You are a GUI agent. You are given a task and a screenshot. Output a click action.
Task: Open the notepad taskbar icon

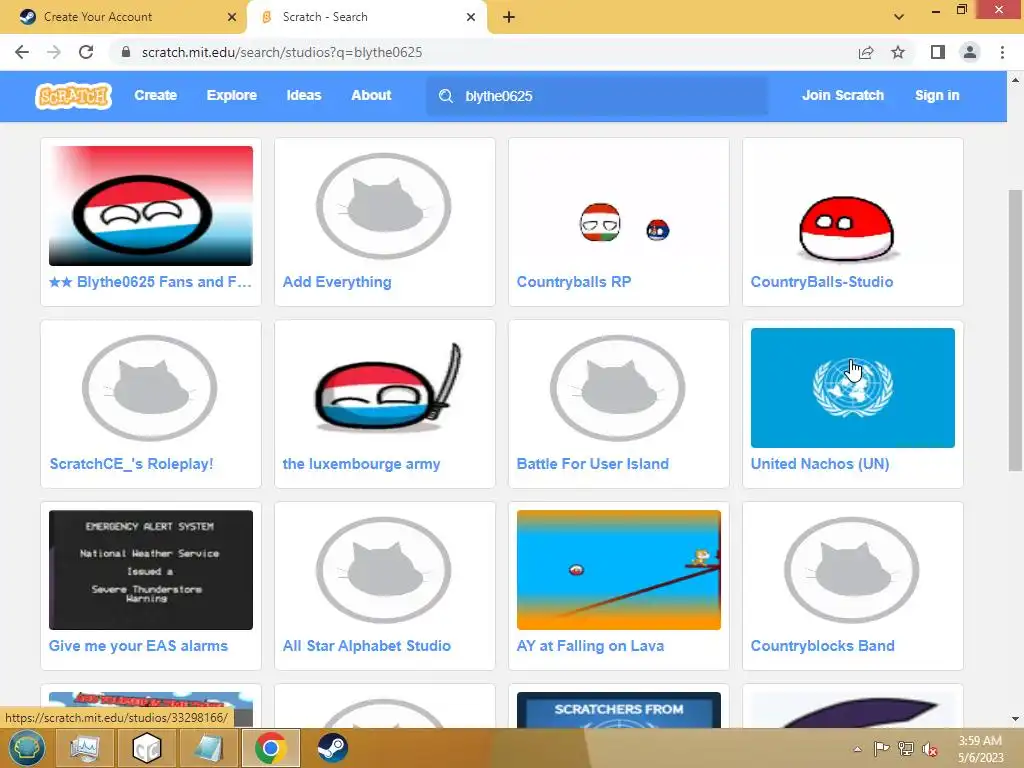coord(208,748)
